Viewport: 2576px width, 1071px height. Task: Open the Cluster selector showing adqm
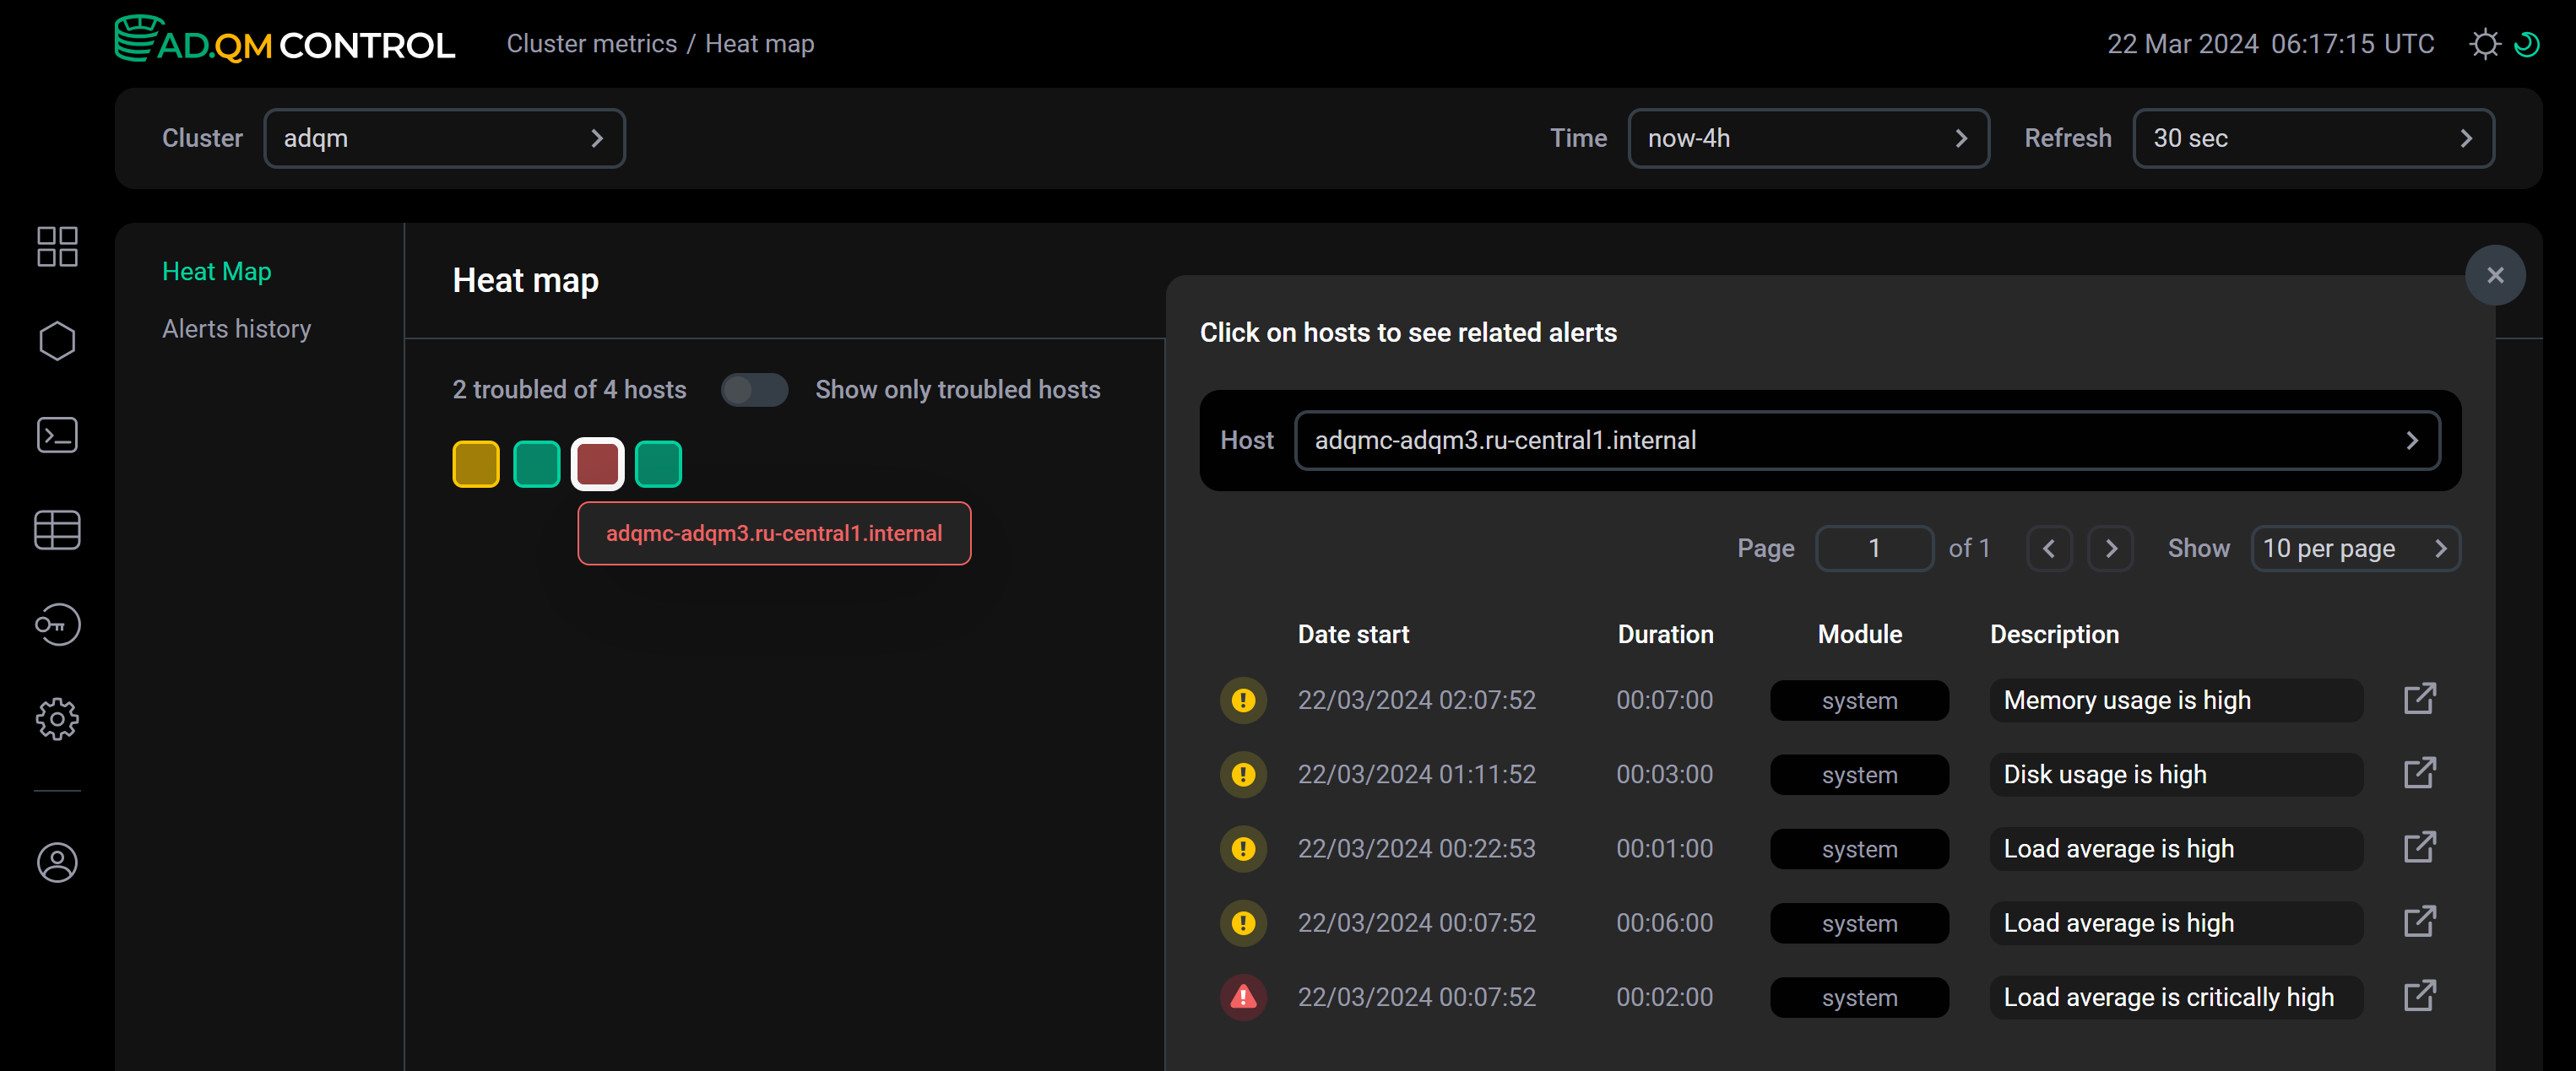click(x=446, y=138)
